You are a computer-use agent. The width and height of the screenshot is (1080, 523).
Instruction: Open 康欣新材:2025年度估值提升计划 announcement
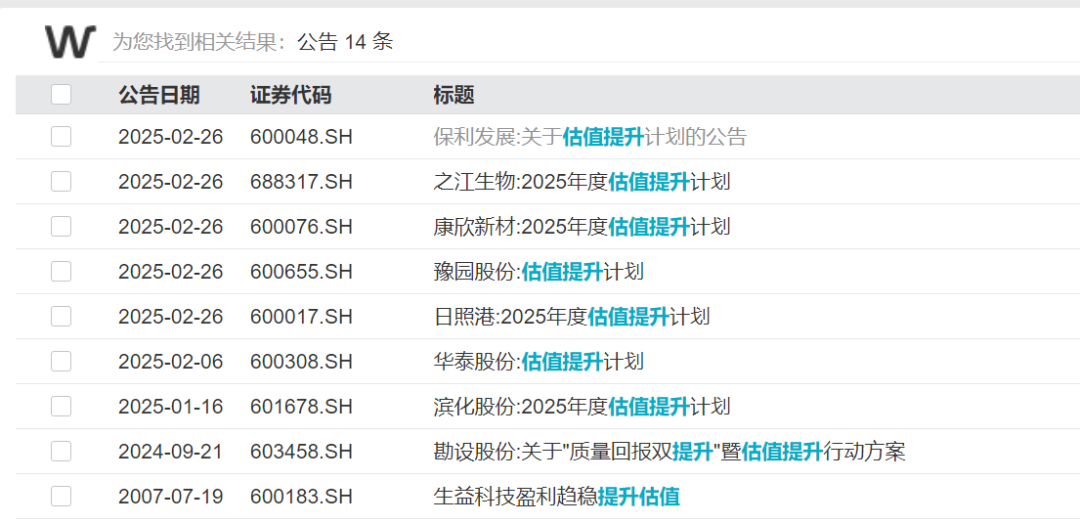click(x=582, y=227)
